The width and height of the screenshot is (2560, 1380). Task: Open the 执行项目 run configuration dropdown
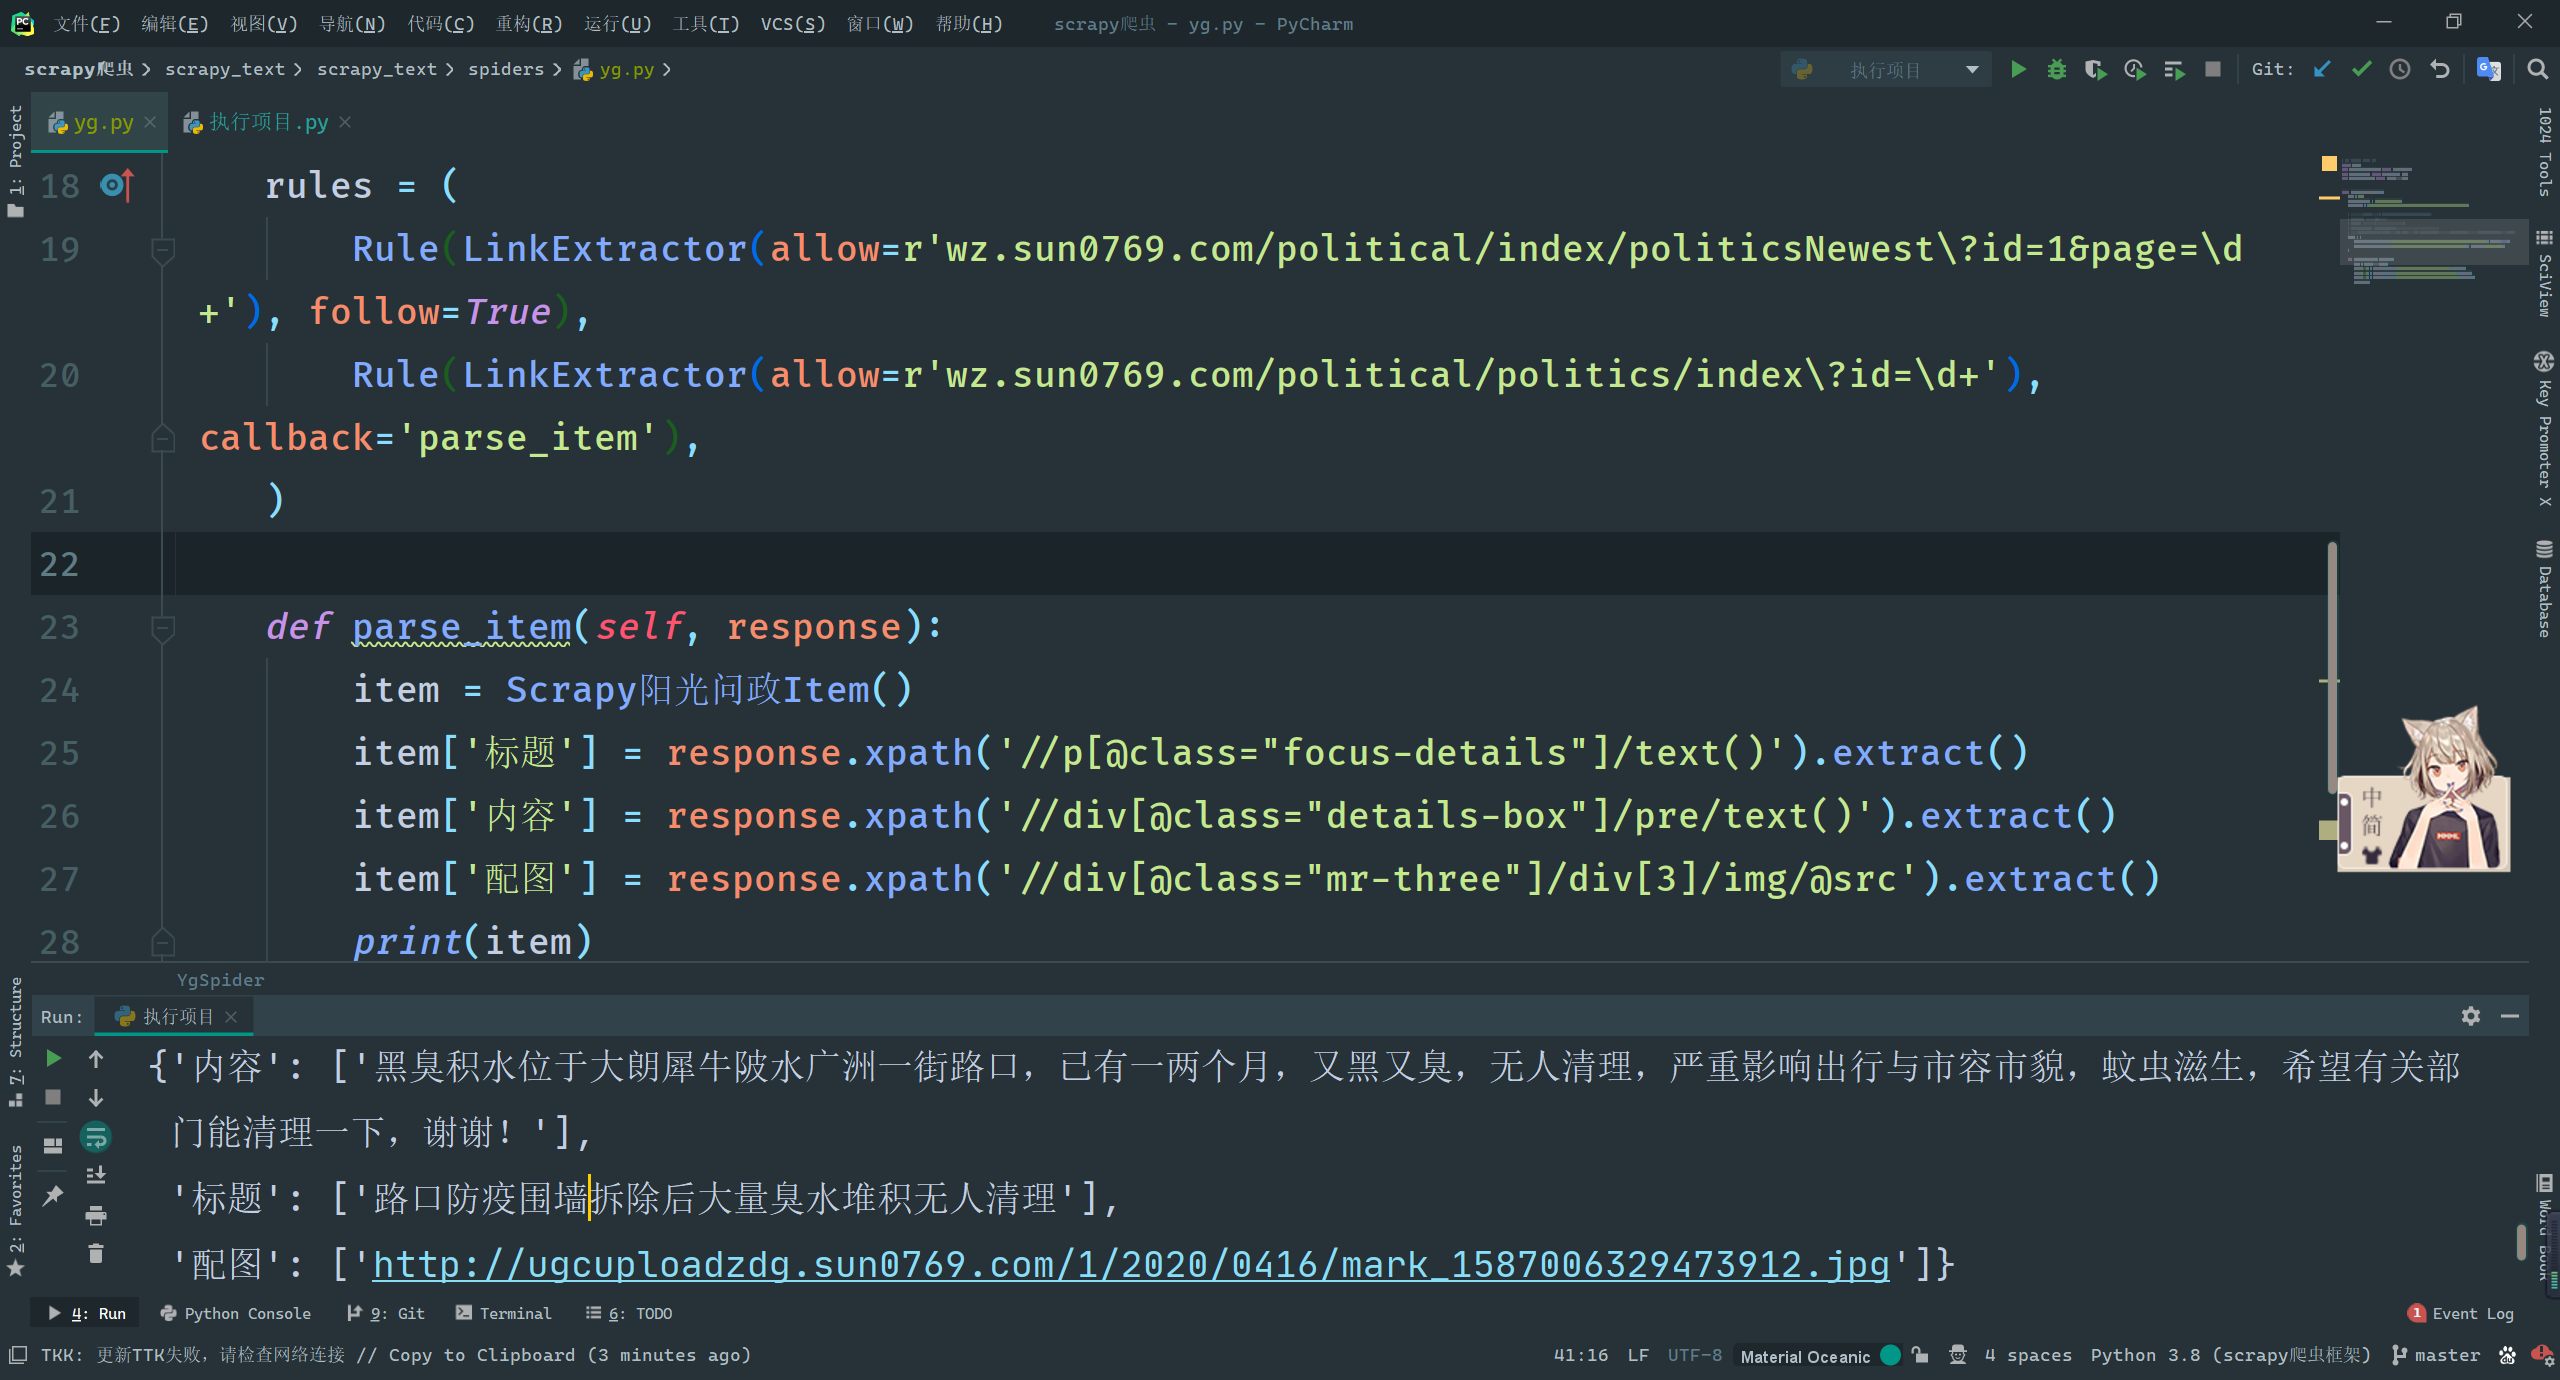1885,70
